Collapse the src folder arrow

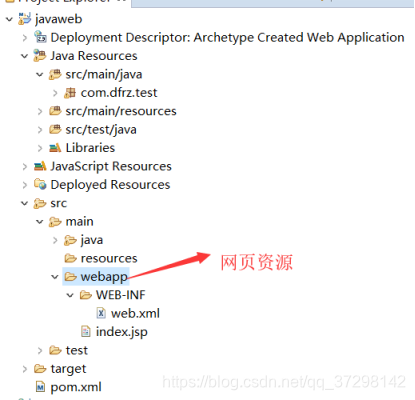click(24, 203)
